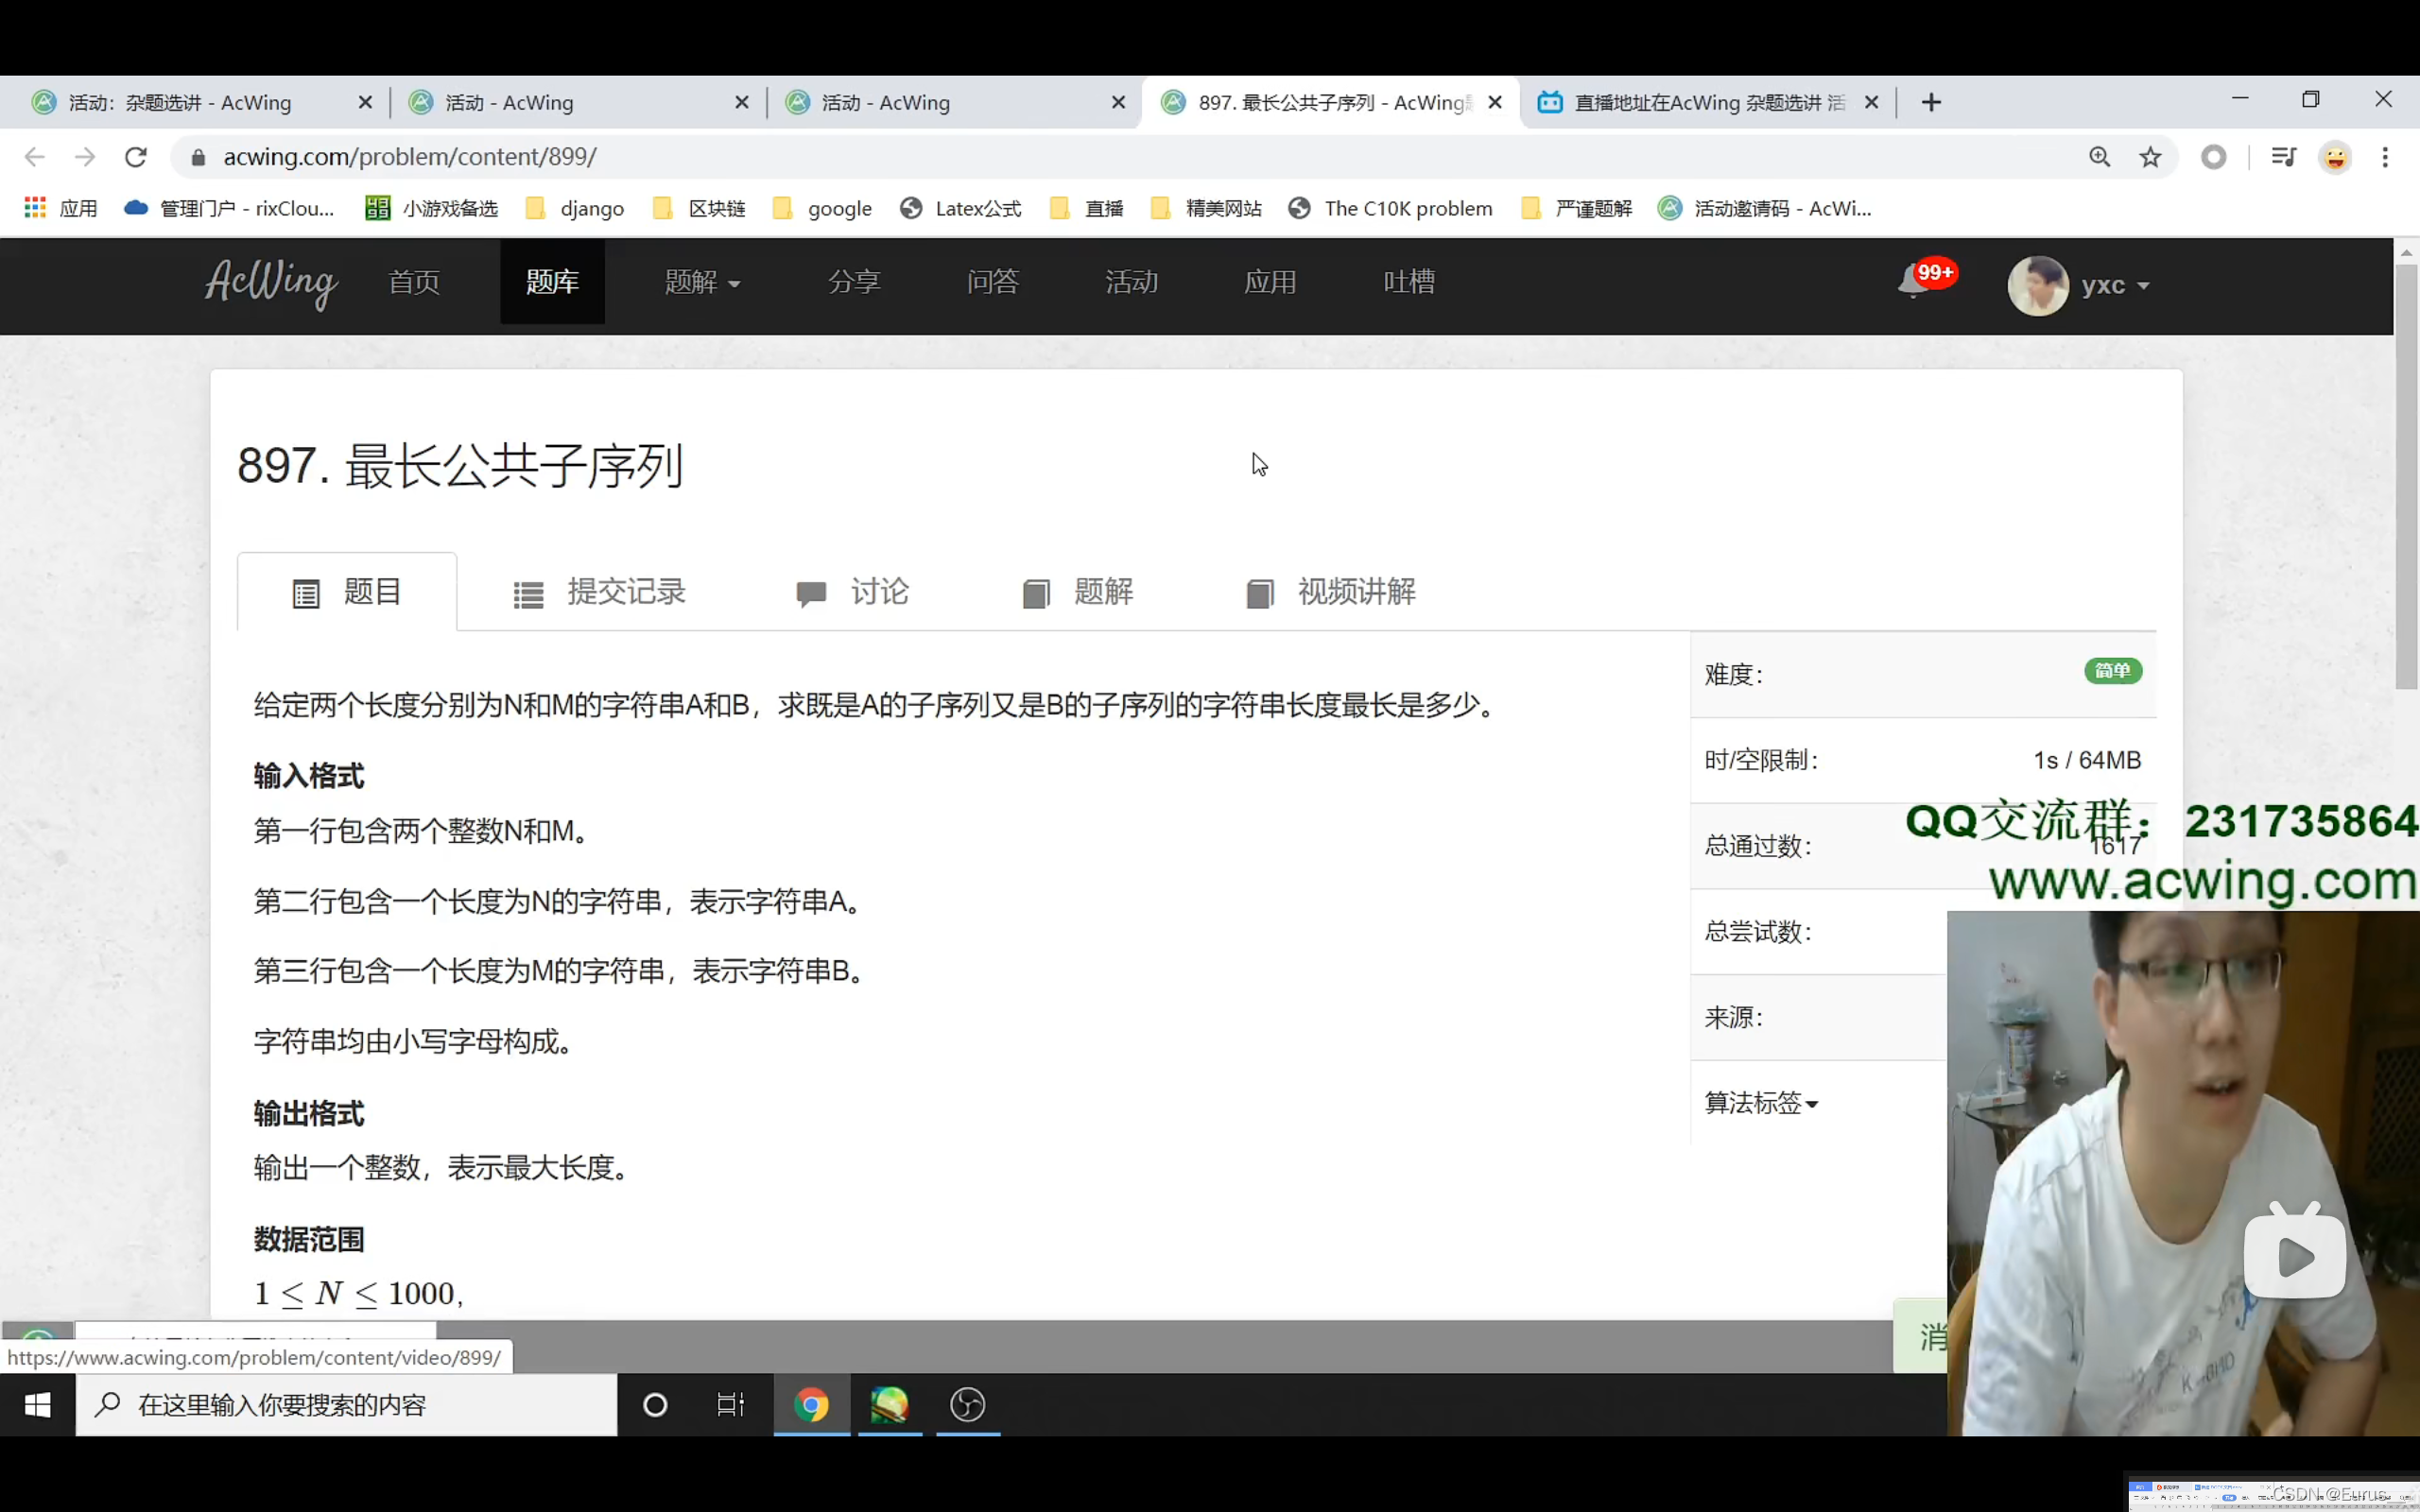Click the emoji extension icon in toolbar
Viewport: 2420px width, 1512px height.
[2336, 156]
